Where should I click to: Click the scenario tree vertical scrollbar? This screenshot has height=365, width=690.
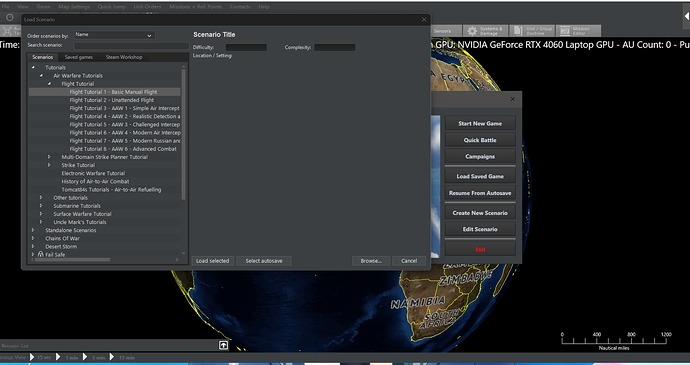click(184, 134)
